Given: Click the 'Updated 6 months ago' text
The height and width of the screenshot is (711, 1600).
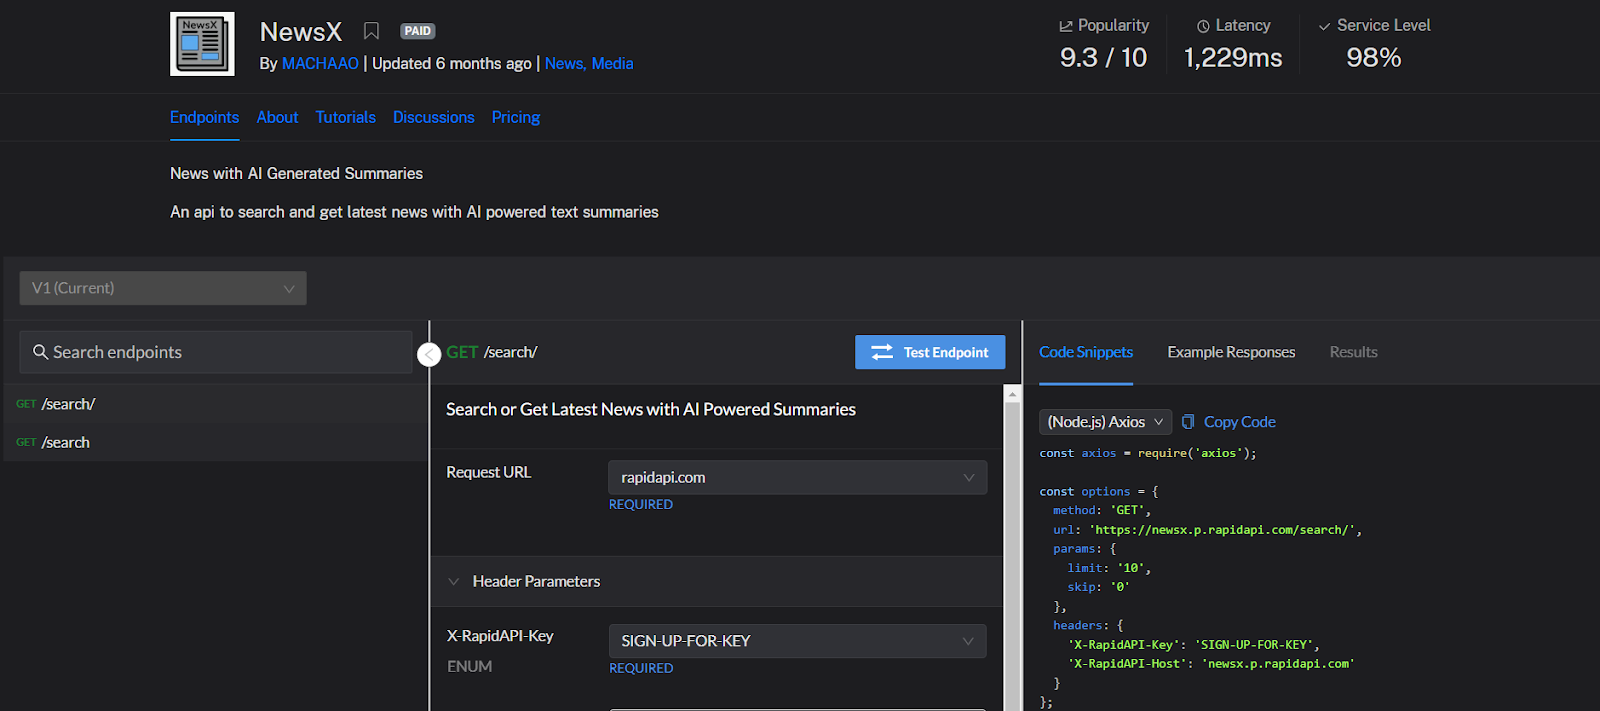Looking at the screenshot, I should (452, 63).
